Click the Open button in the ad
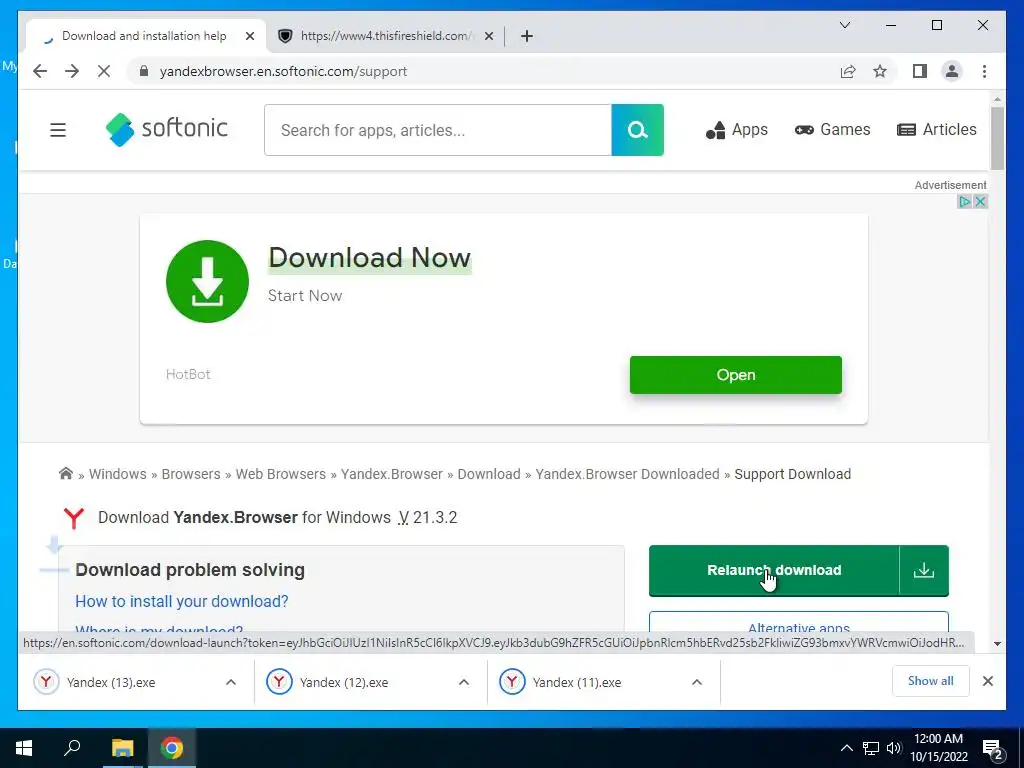 tap(736, 375)
